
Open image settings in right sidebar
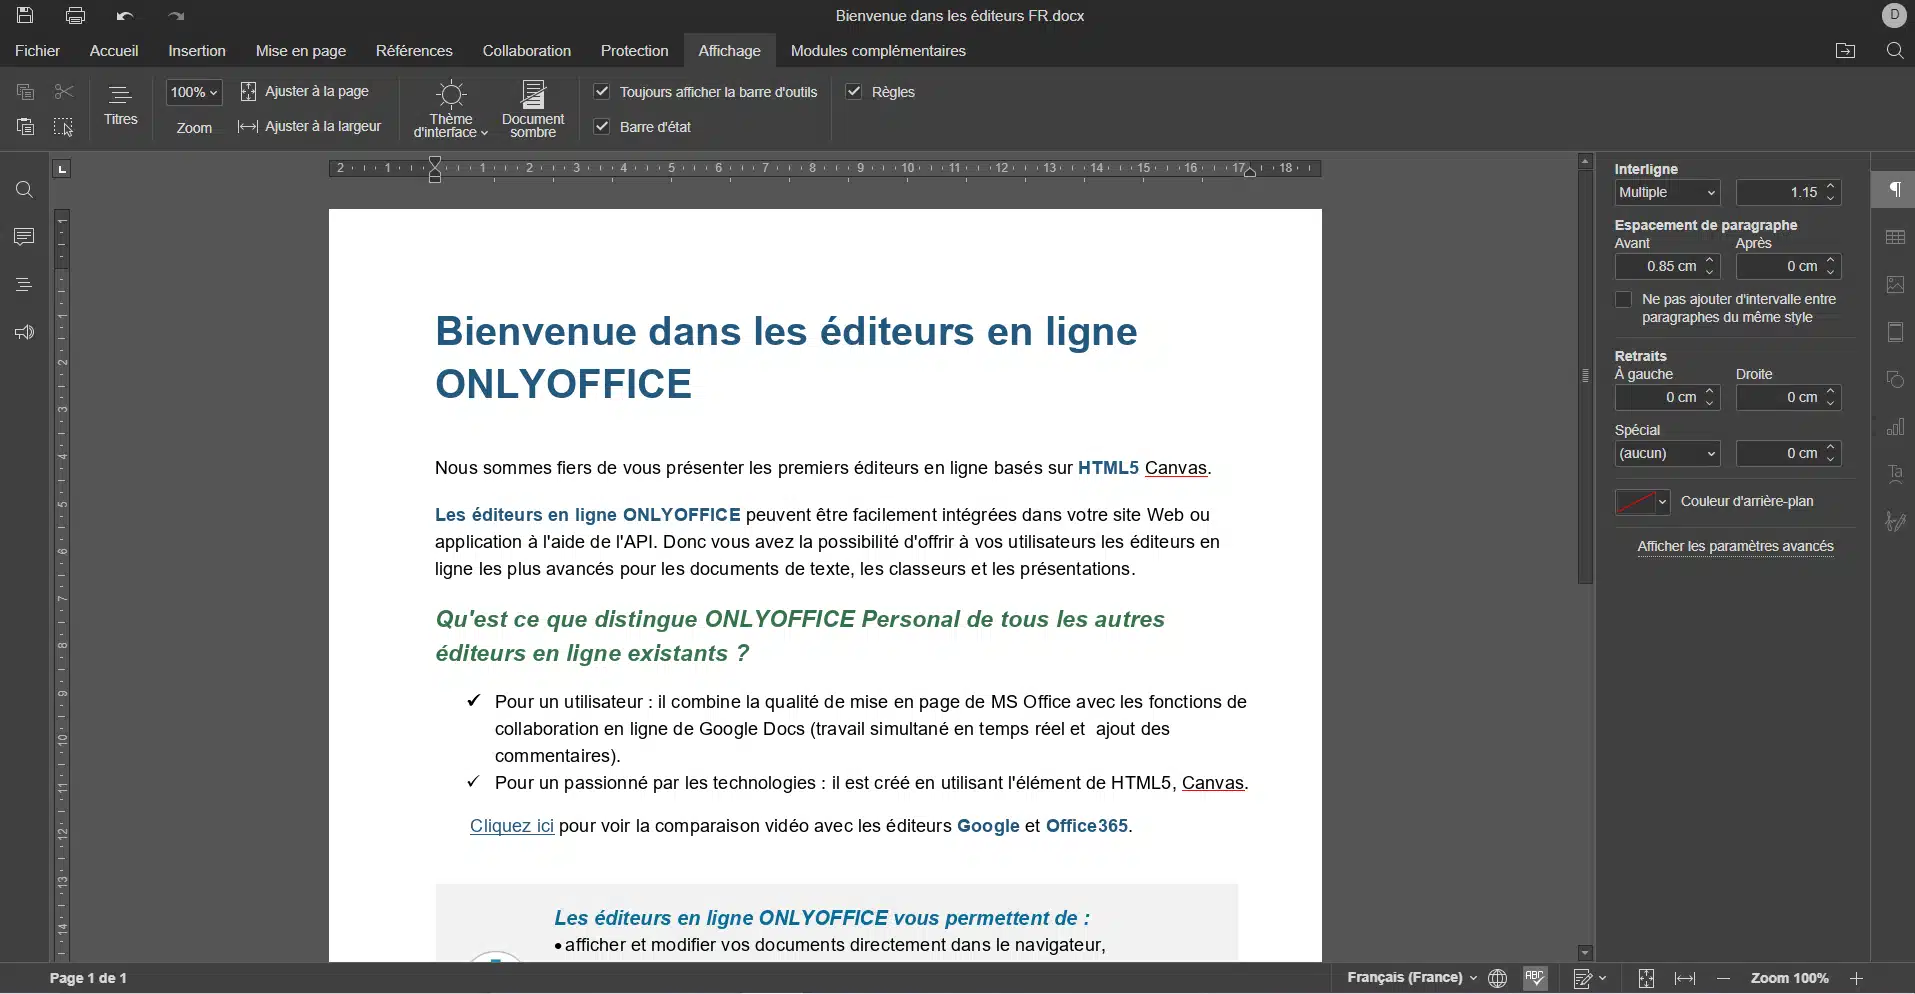click(1895, 285)
